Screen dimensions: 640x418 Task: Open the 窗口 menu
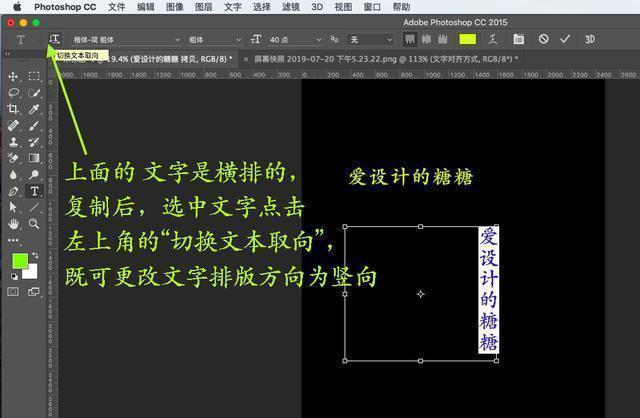[x=372, y=7]
